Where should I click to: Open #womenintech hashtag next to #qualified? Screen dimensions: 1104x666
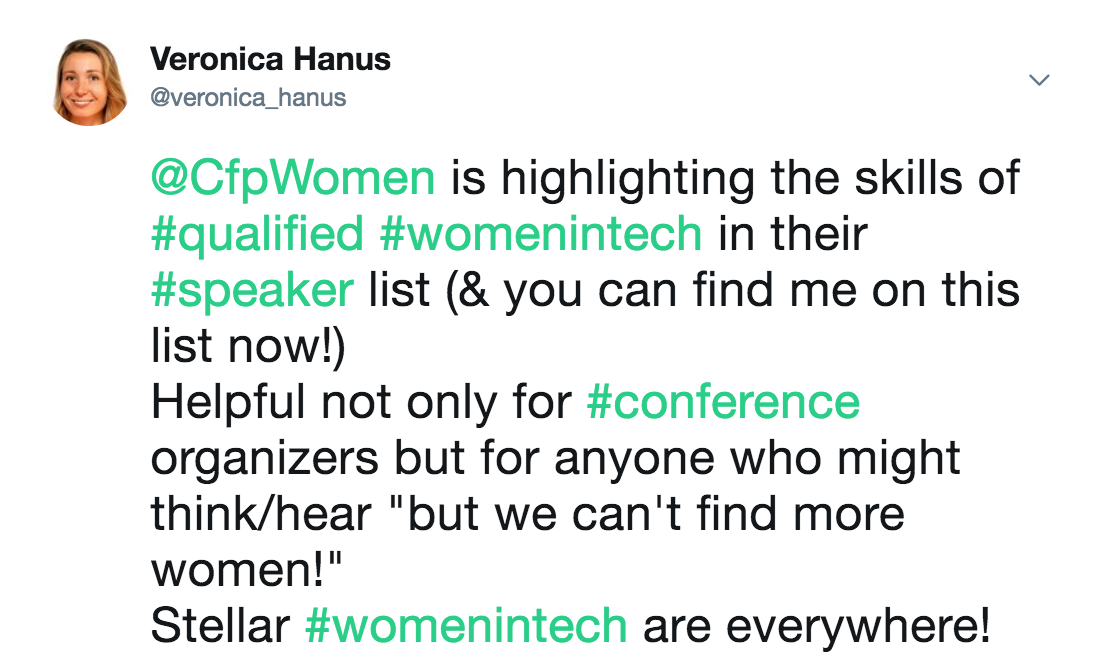coord(541,233)
